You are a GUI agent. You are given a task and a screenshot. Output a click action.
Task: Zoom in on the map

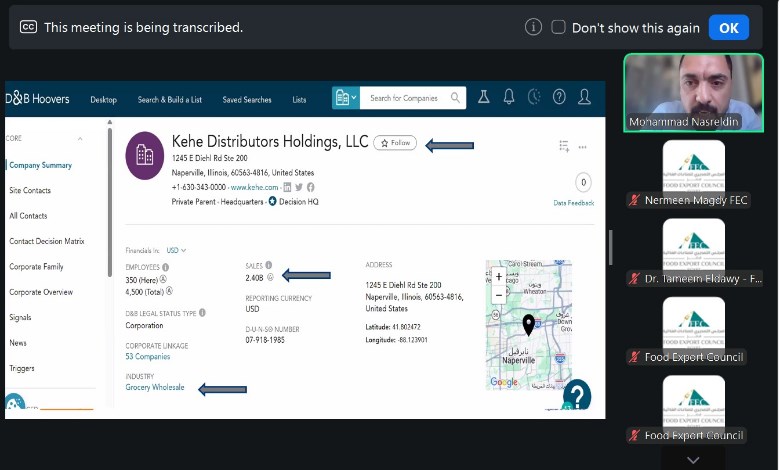498,277
